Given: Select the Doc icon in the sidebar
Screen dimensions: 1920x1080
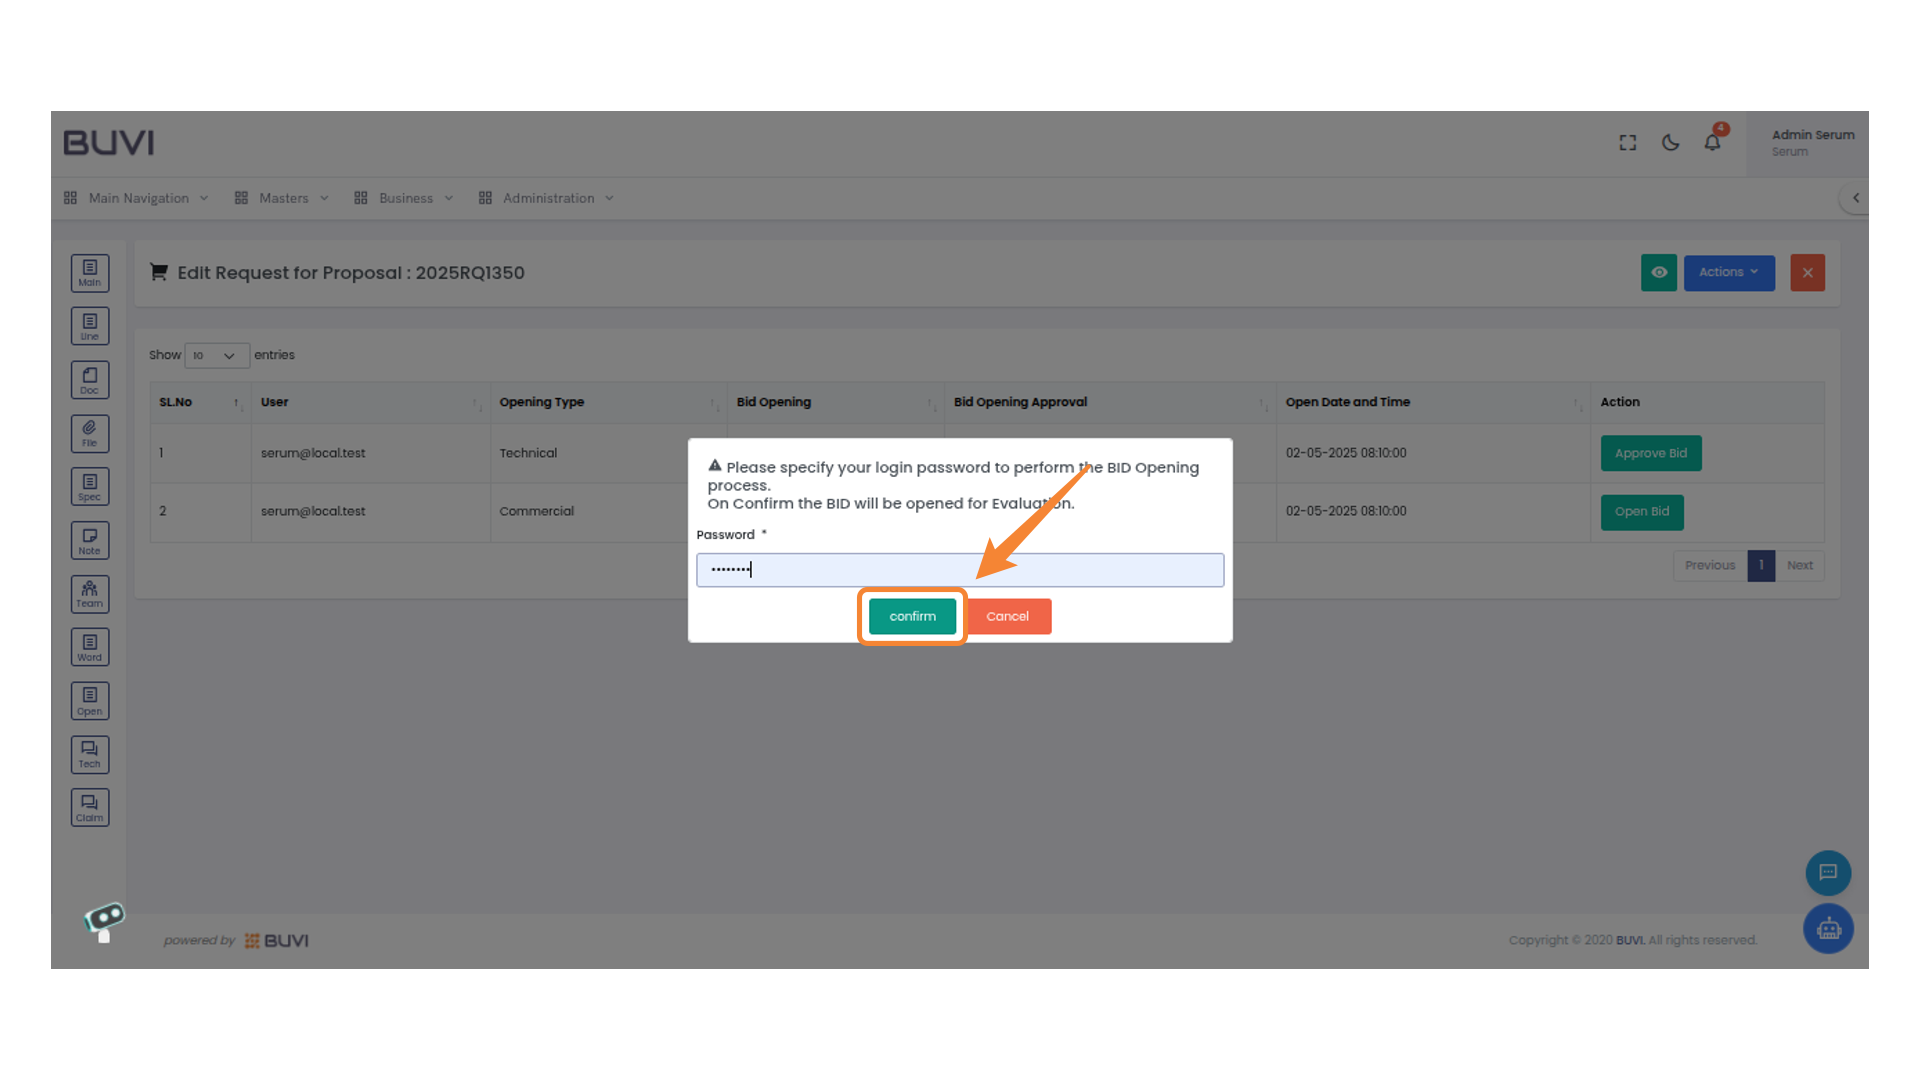Looking at the screenshot, I should click(x=90, y=379).
